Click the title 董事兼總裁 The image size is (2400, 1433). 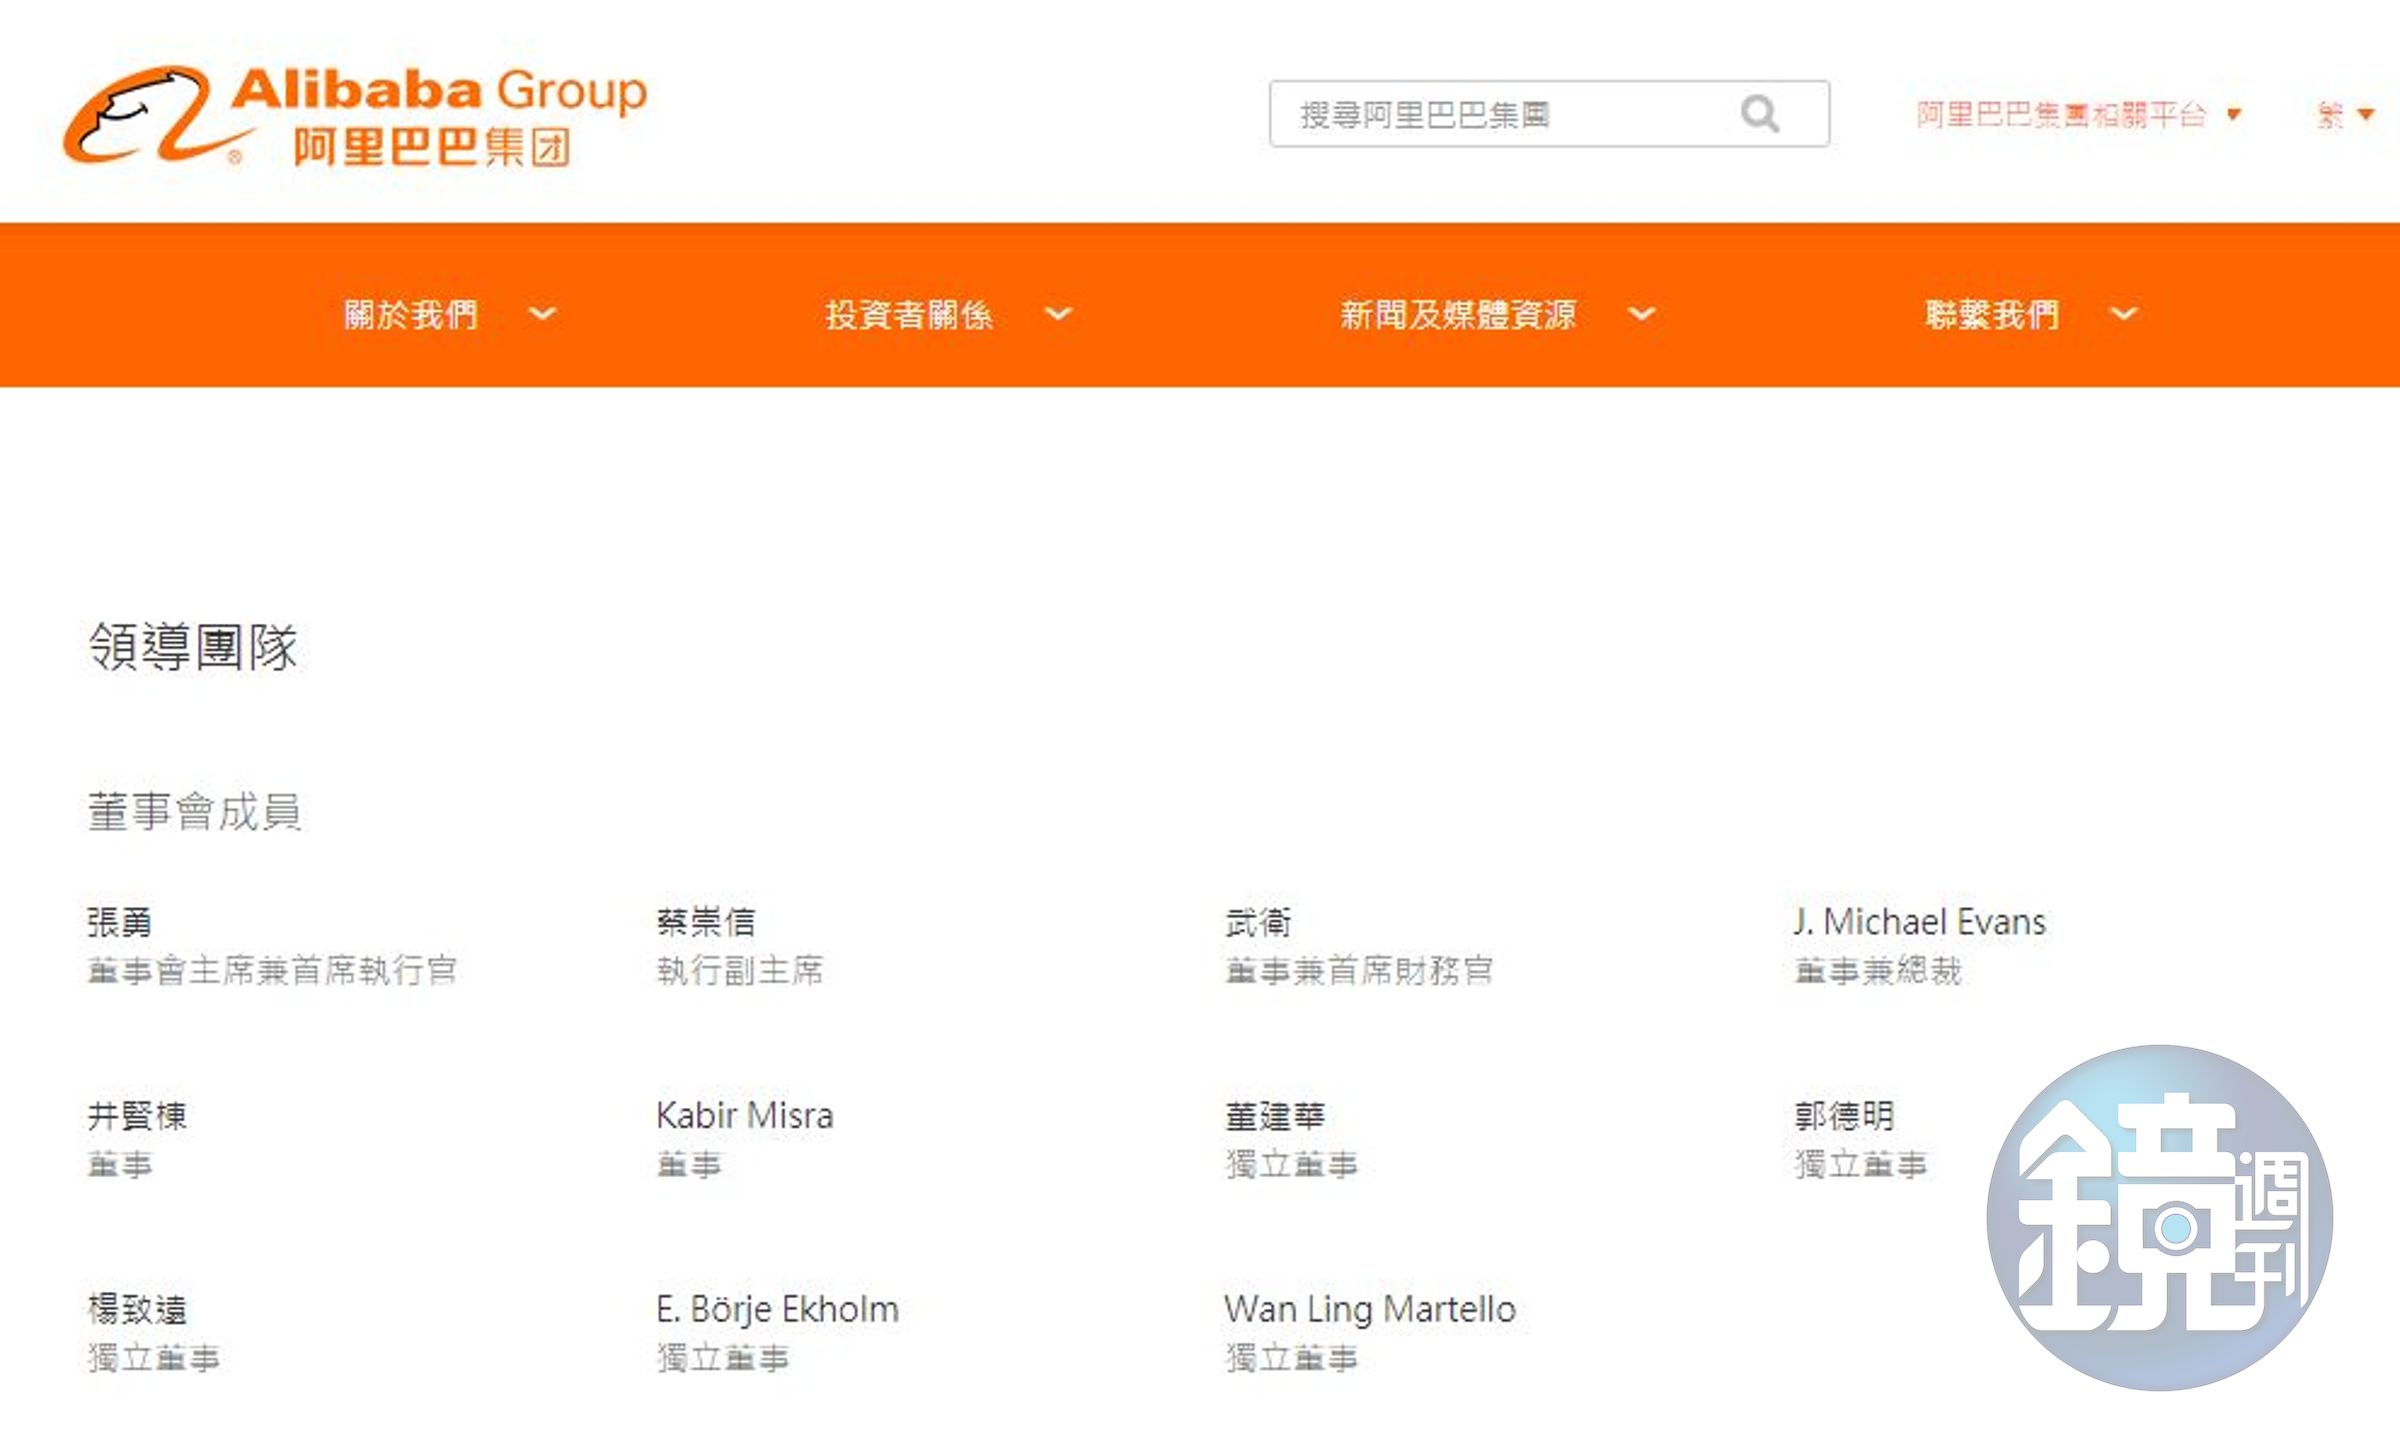(1878, 970)
